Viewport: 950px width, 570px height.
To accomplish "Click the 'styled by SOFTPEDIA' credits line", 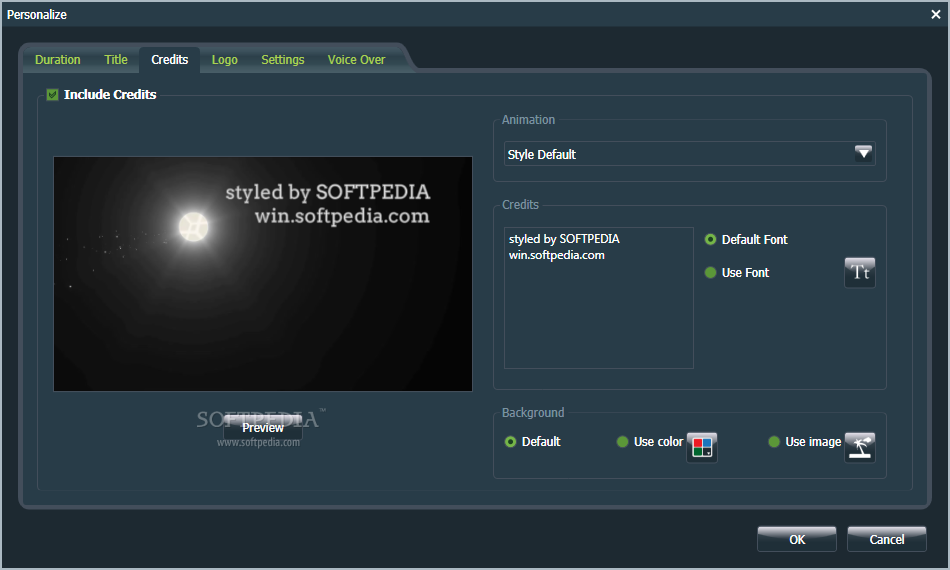I will click(x=564, y=239).
